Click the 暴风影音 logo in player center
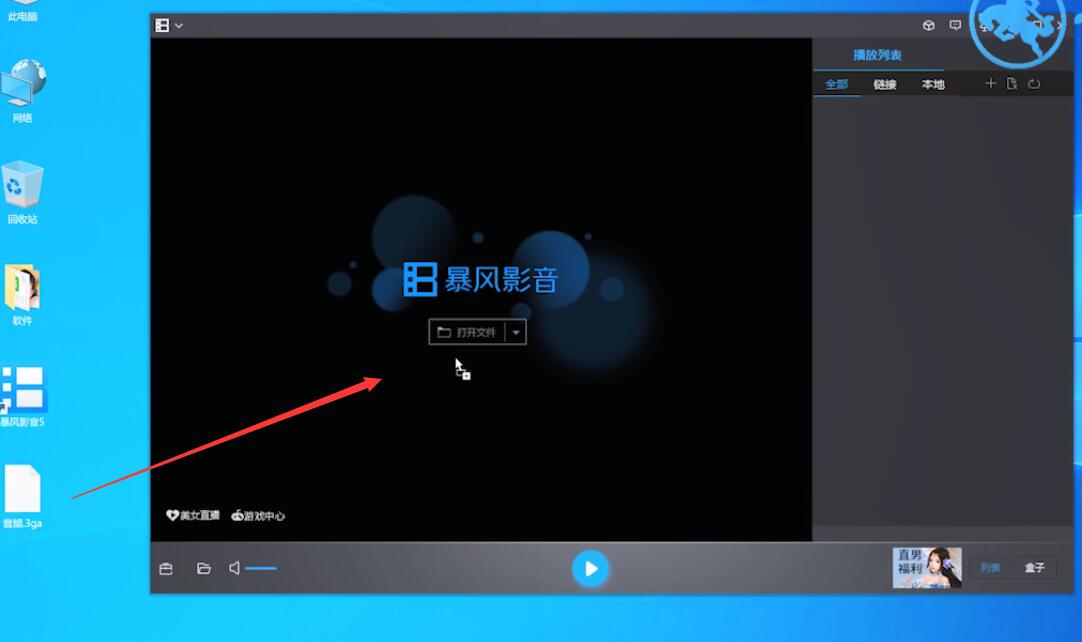Screen dimensions: 1082x642 tap(481, 279)
